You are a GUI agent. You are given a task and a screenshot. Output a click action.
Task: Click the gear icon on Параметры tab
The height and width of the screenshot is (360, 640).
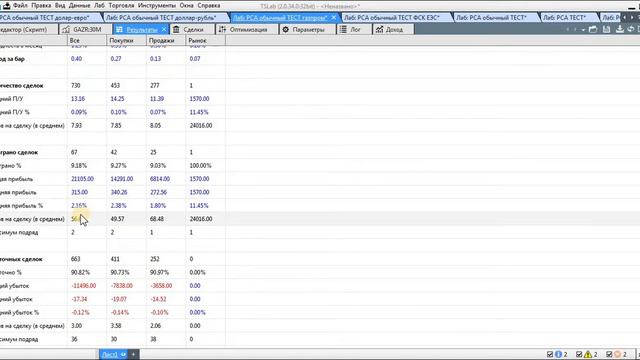(x=285, y=29)
